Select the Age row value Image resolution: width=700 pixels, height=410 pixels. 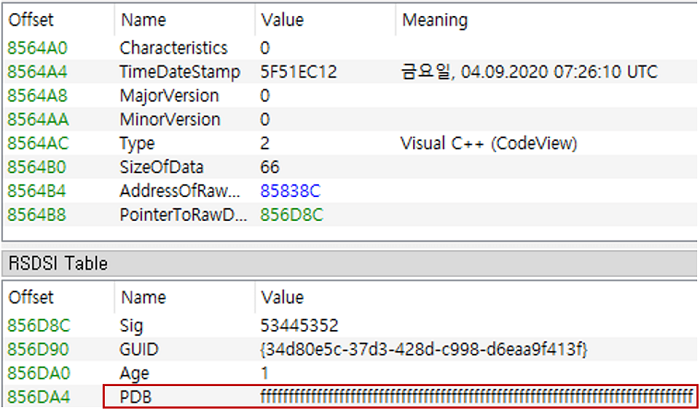pos(265,373)
